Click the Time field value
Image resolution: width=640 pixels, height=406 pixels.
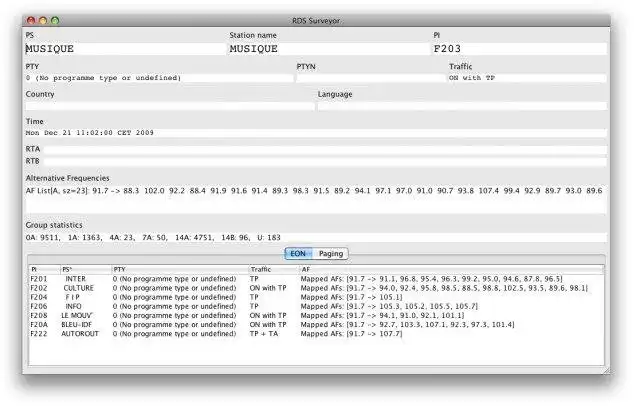[x=316, y=133]
